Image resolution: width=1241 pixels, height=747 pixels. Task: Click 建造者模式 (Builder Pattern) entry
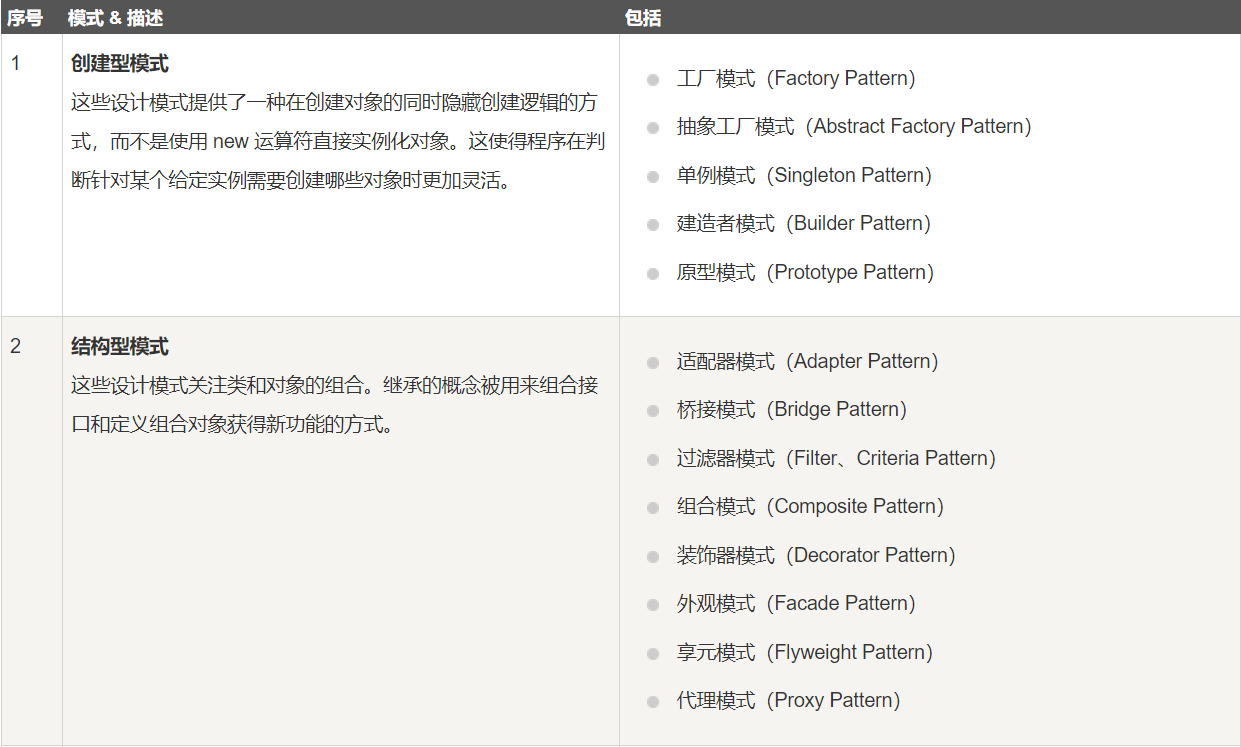coord(803,224)
